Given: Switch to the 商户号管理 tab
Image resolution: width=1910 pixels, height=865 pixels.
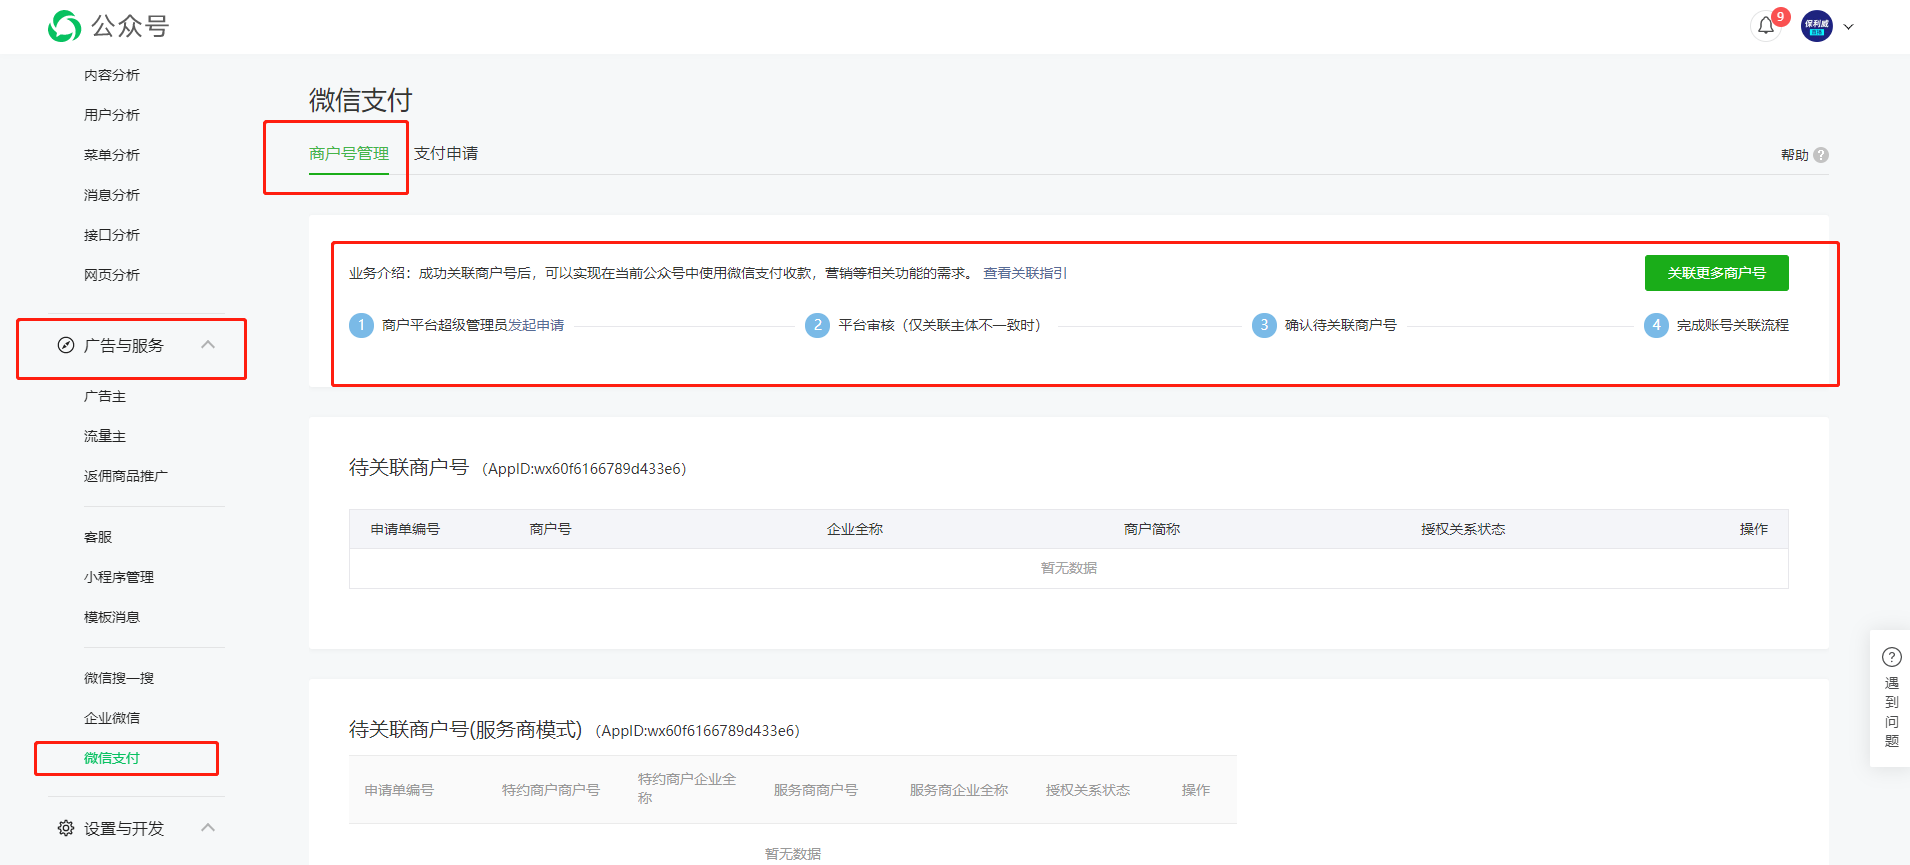Looking at the screenshot, I should point(349,153).
